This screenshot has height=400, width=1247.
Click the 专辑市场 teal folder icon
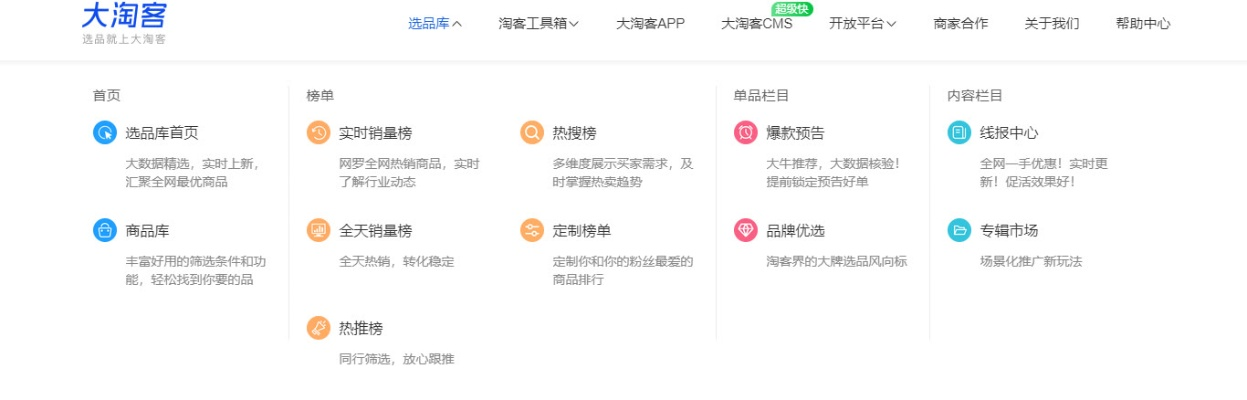point(959,230)
